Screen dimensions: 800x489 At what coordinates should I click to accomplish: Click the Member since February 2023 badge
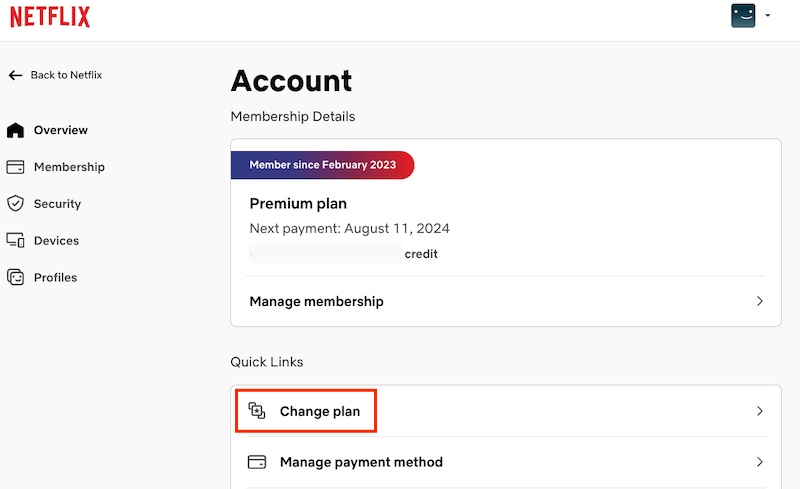coord(322,165)
